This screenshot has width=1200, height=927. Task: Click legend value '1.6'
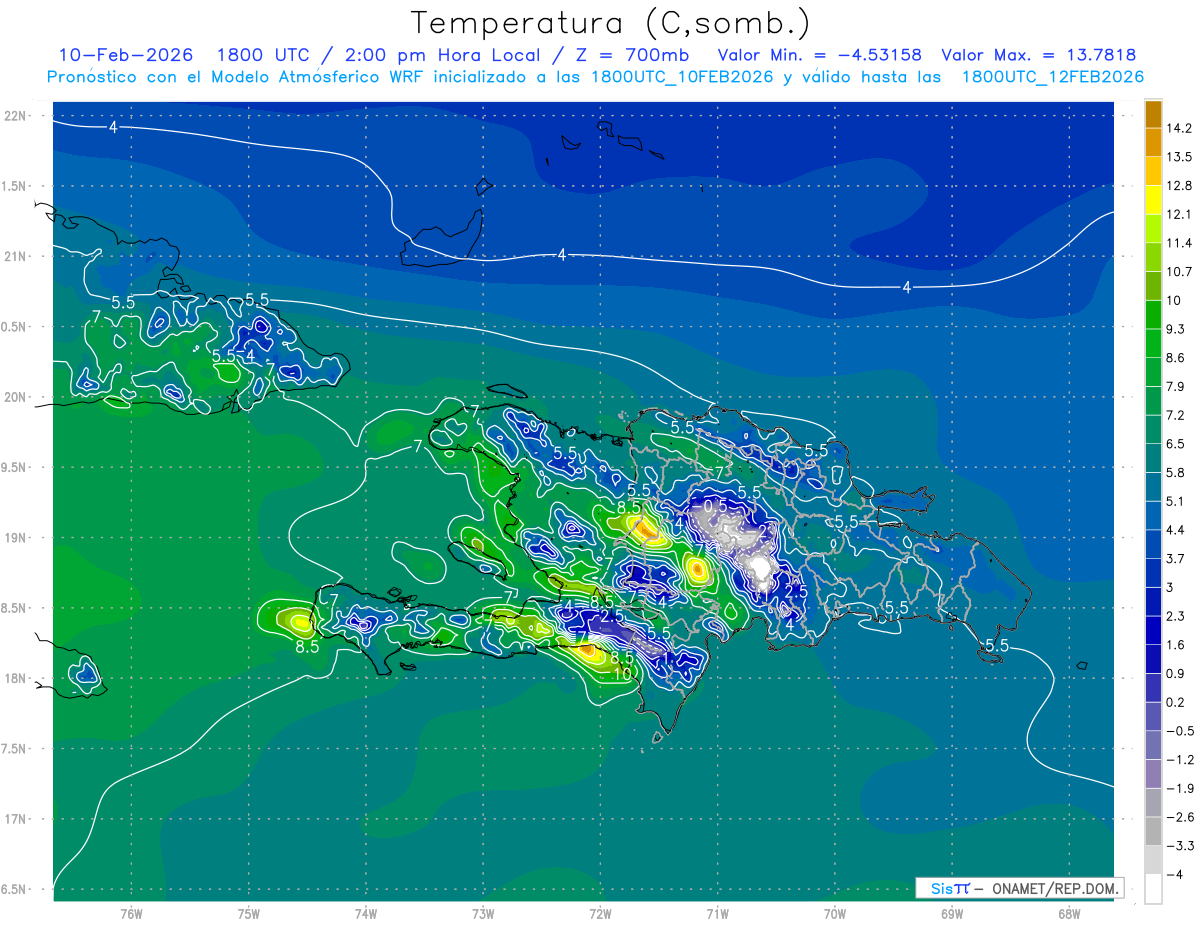(1174, 644)
